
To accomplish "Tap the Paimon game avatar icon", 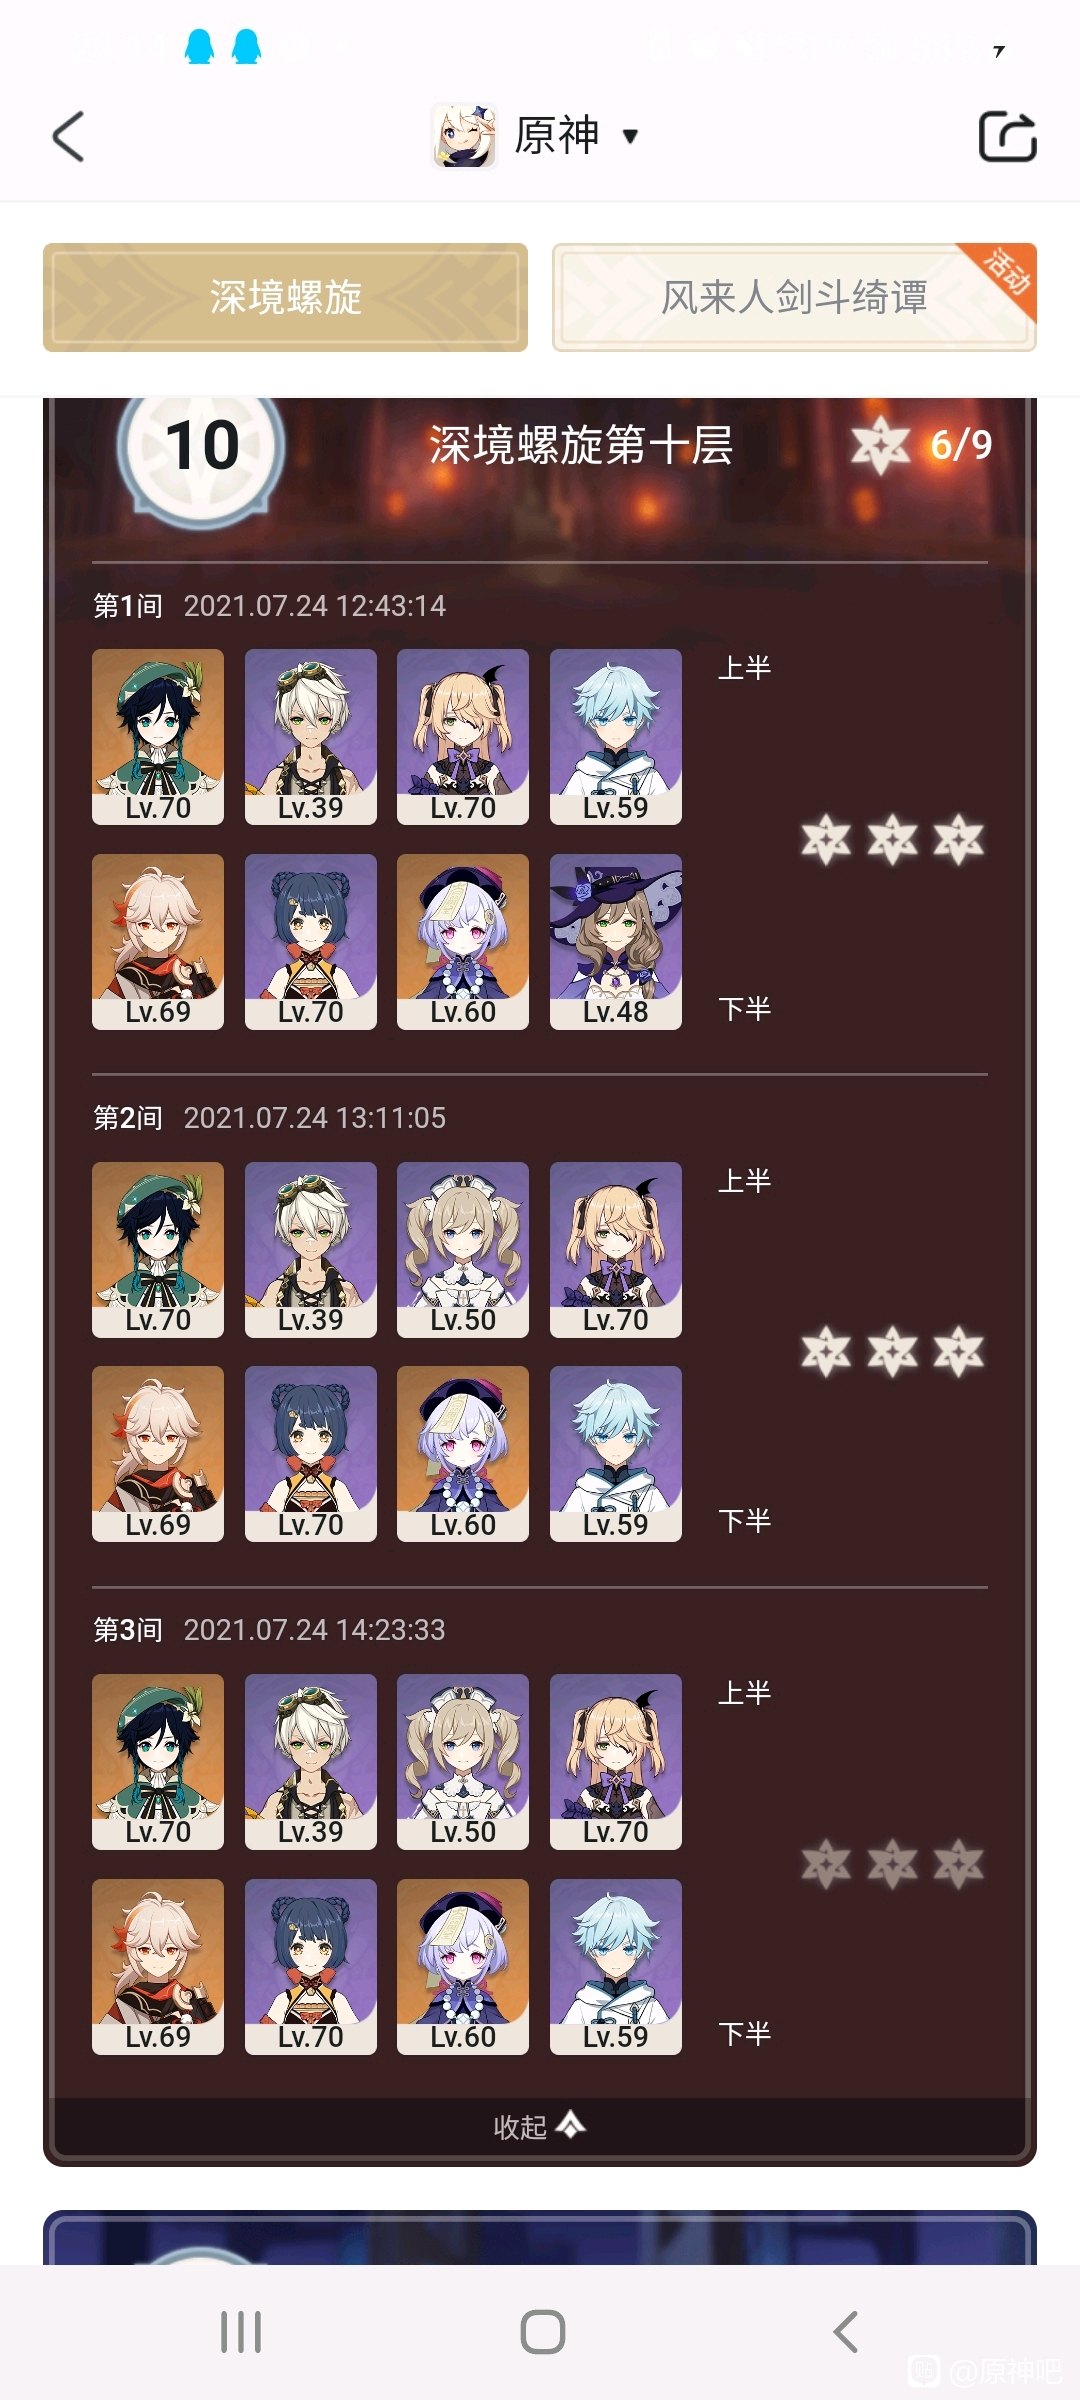I will click(x=464, y=136).
